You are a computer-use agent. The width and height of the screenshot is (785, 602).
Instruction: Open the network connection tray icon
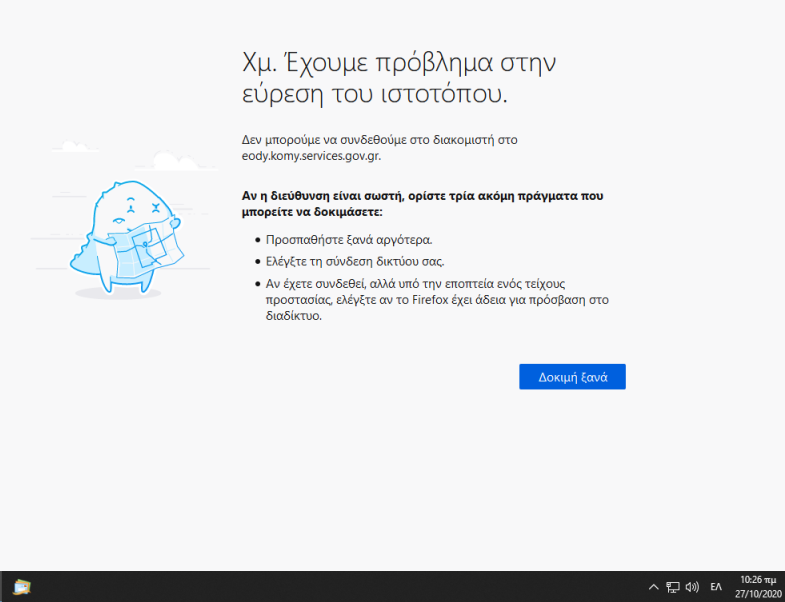[673, 587]
